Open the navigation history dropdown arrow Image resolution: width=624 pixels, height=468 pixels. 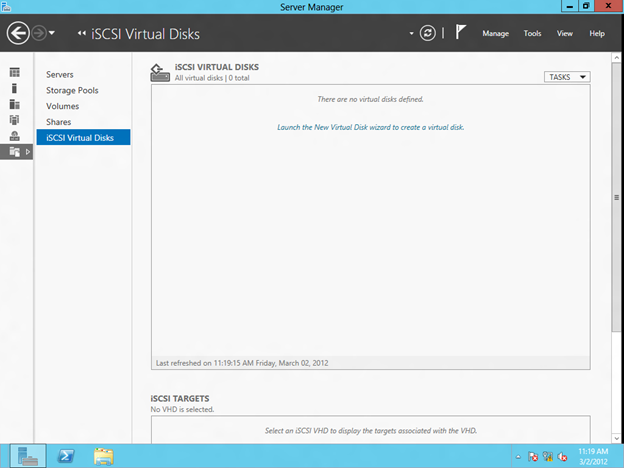click(64, 34)
